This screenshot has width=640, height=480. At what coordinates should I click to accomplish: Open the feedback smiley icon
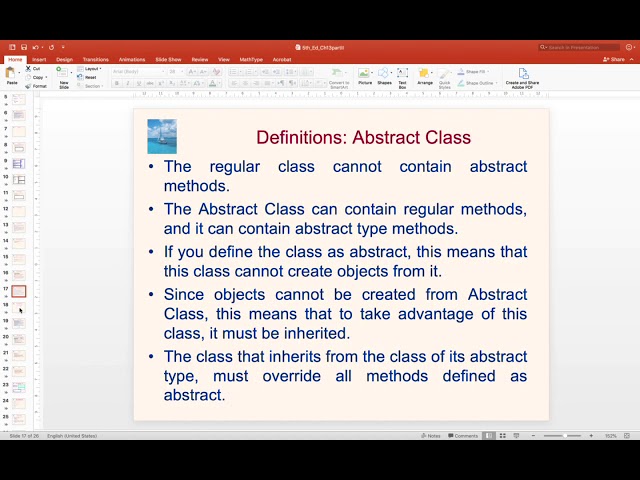pyautogui.click(x=629, y=47)
